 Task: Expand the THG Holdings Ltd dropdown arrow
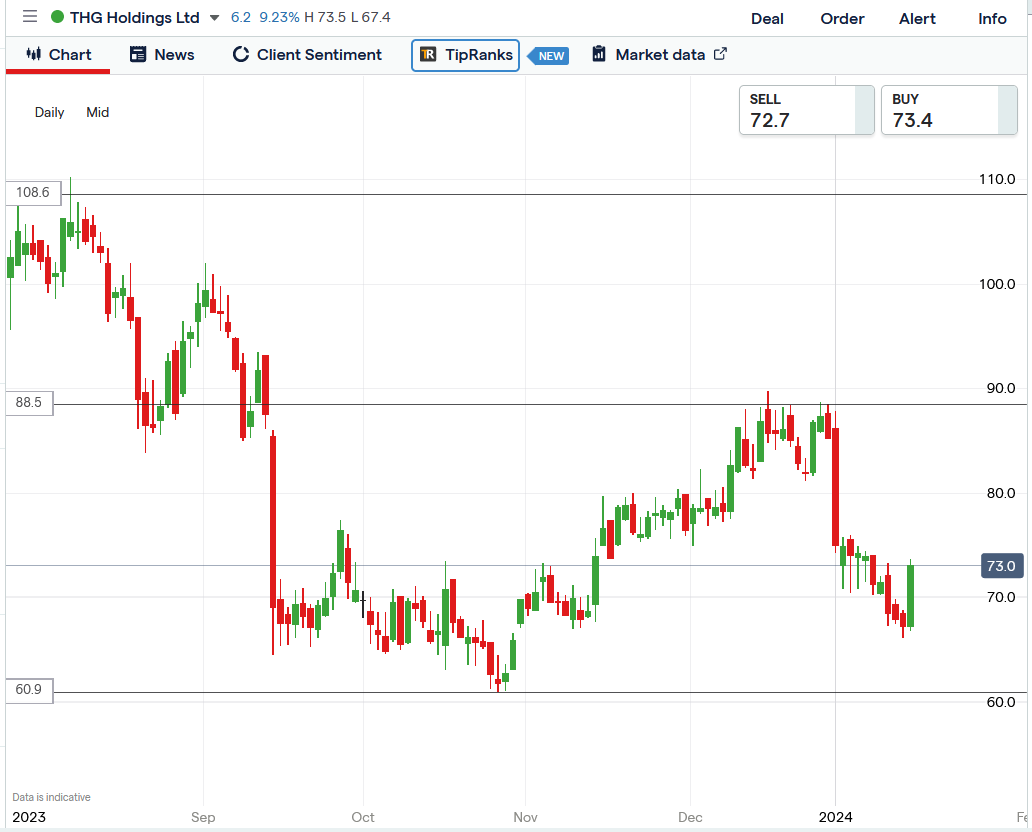(x=214, y=18)
